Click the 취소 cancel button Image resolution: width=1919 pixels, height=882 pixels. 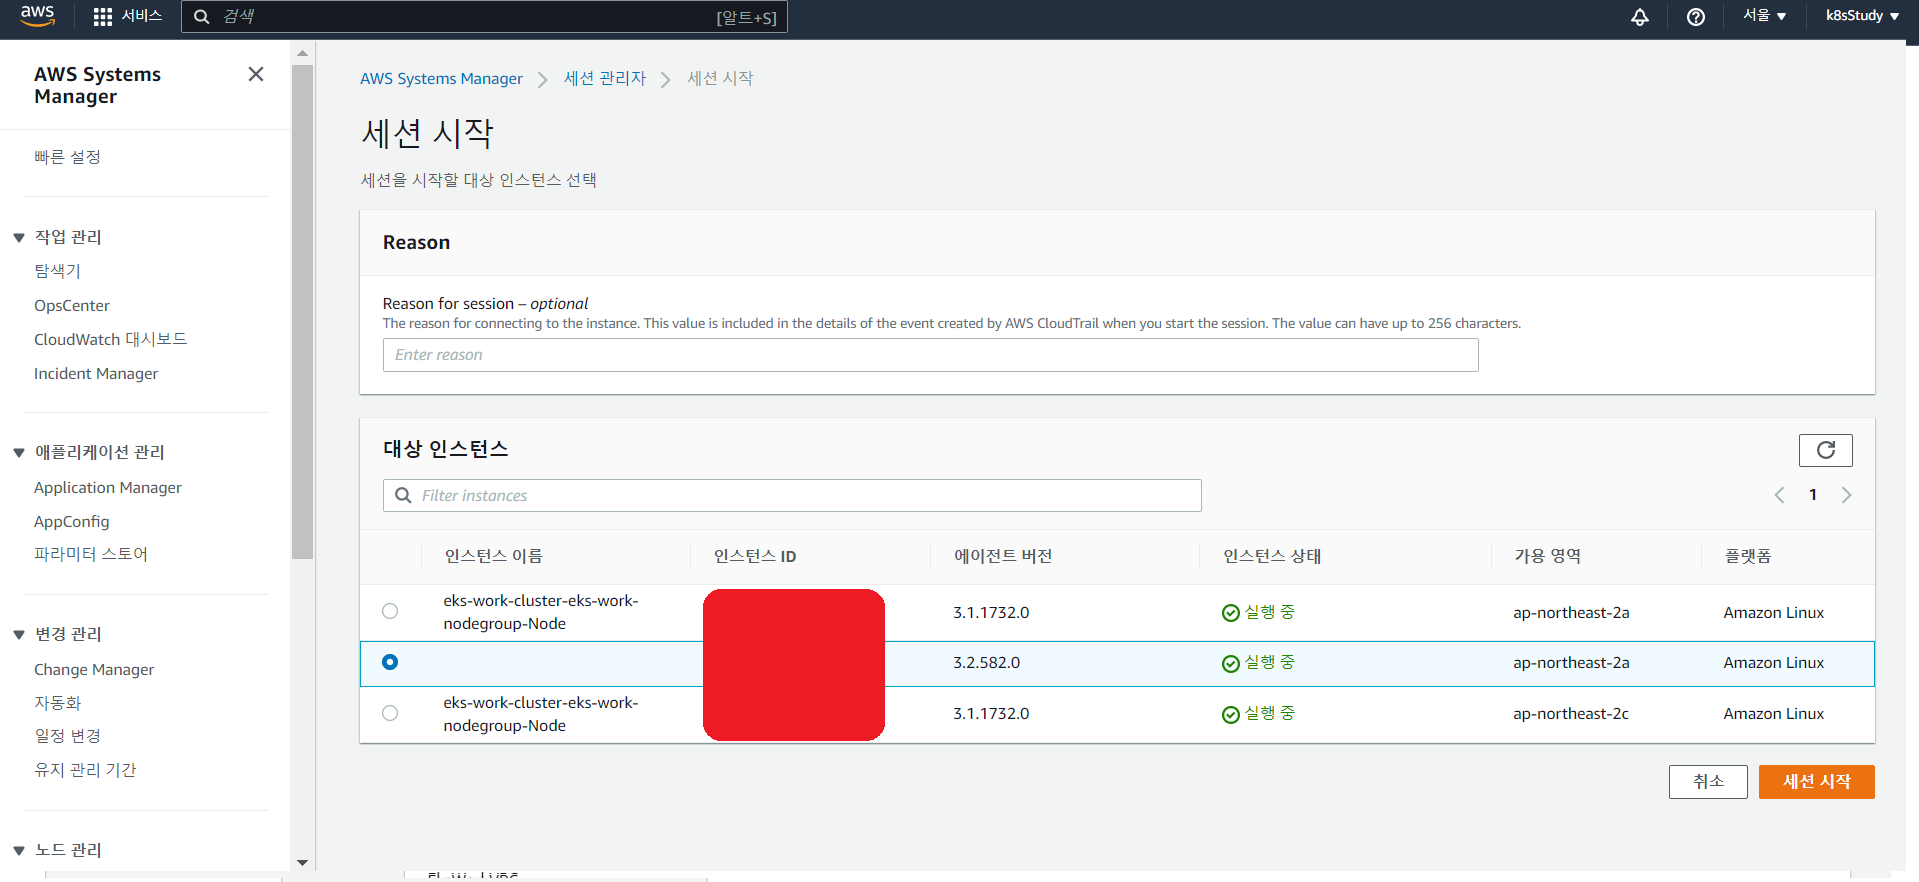[x=1708, y=782]
